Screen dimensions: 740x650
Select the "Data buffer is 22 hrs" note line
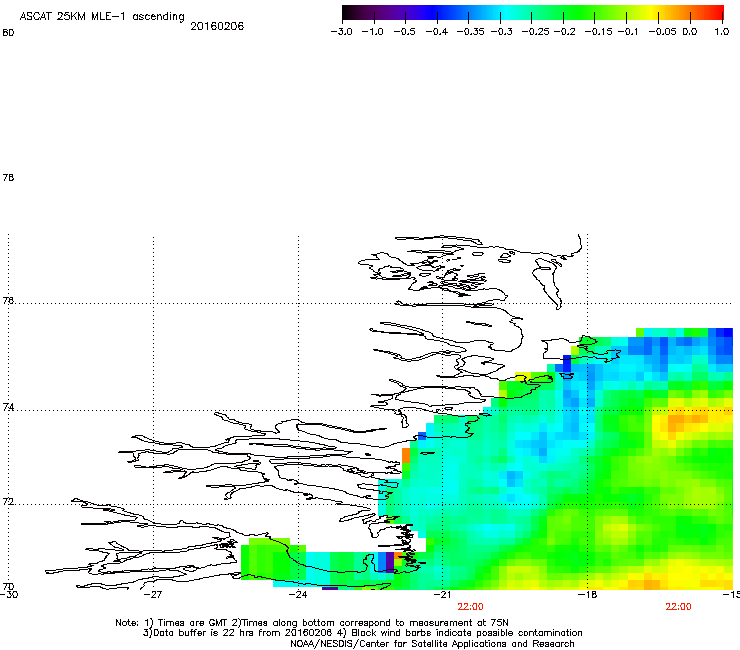tap(362, 633)
